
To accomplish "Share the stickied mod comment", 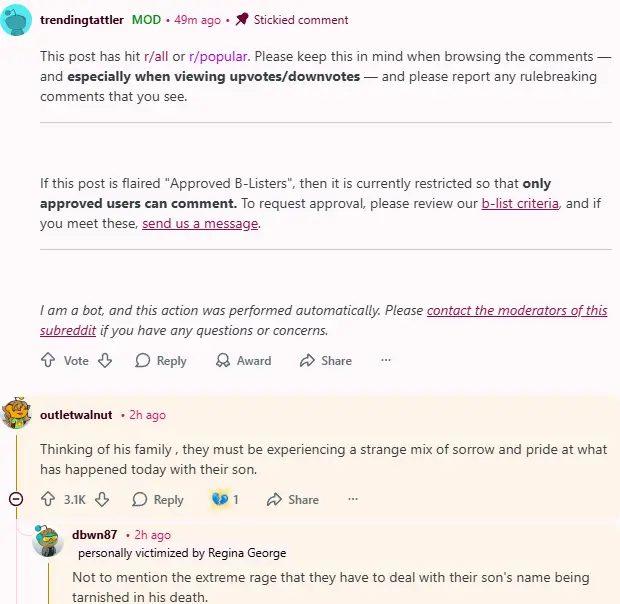I will (x=326, y=360).
